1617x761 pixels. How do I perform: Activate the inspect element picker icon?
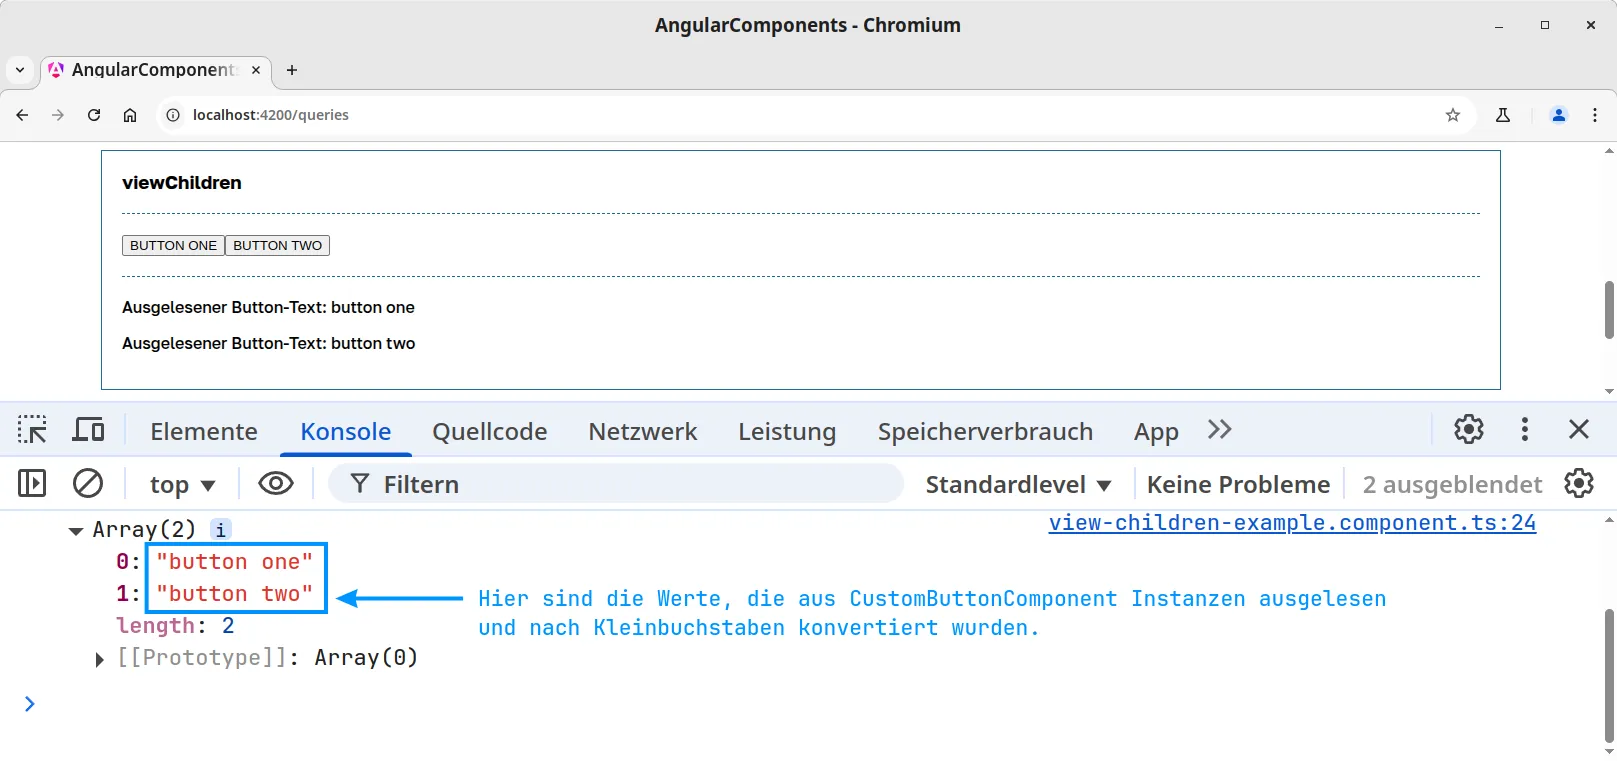tap(32, 430)
